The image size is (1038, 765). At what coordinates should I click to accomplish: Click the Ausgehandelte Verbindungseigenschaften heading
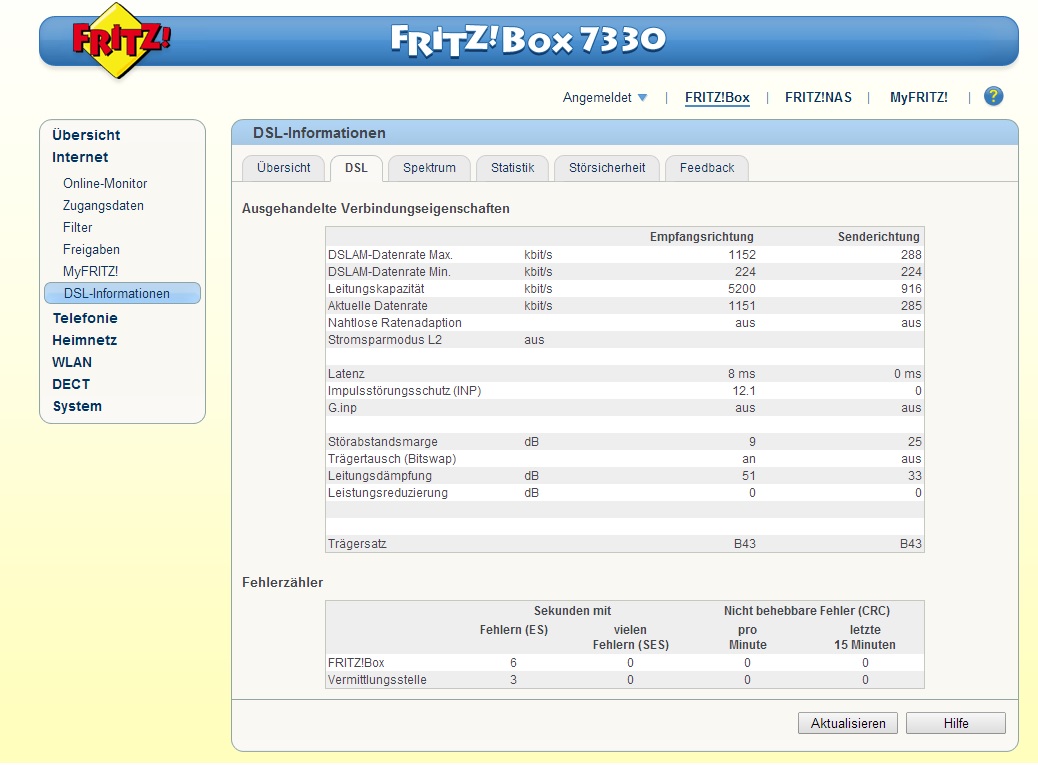pyautogui.click(x=375, y=208)
